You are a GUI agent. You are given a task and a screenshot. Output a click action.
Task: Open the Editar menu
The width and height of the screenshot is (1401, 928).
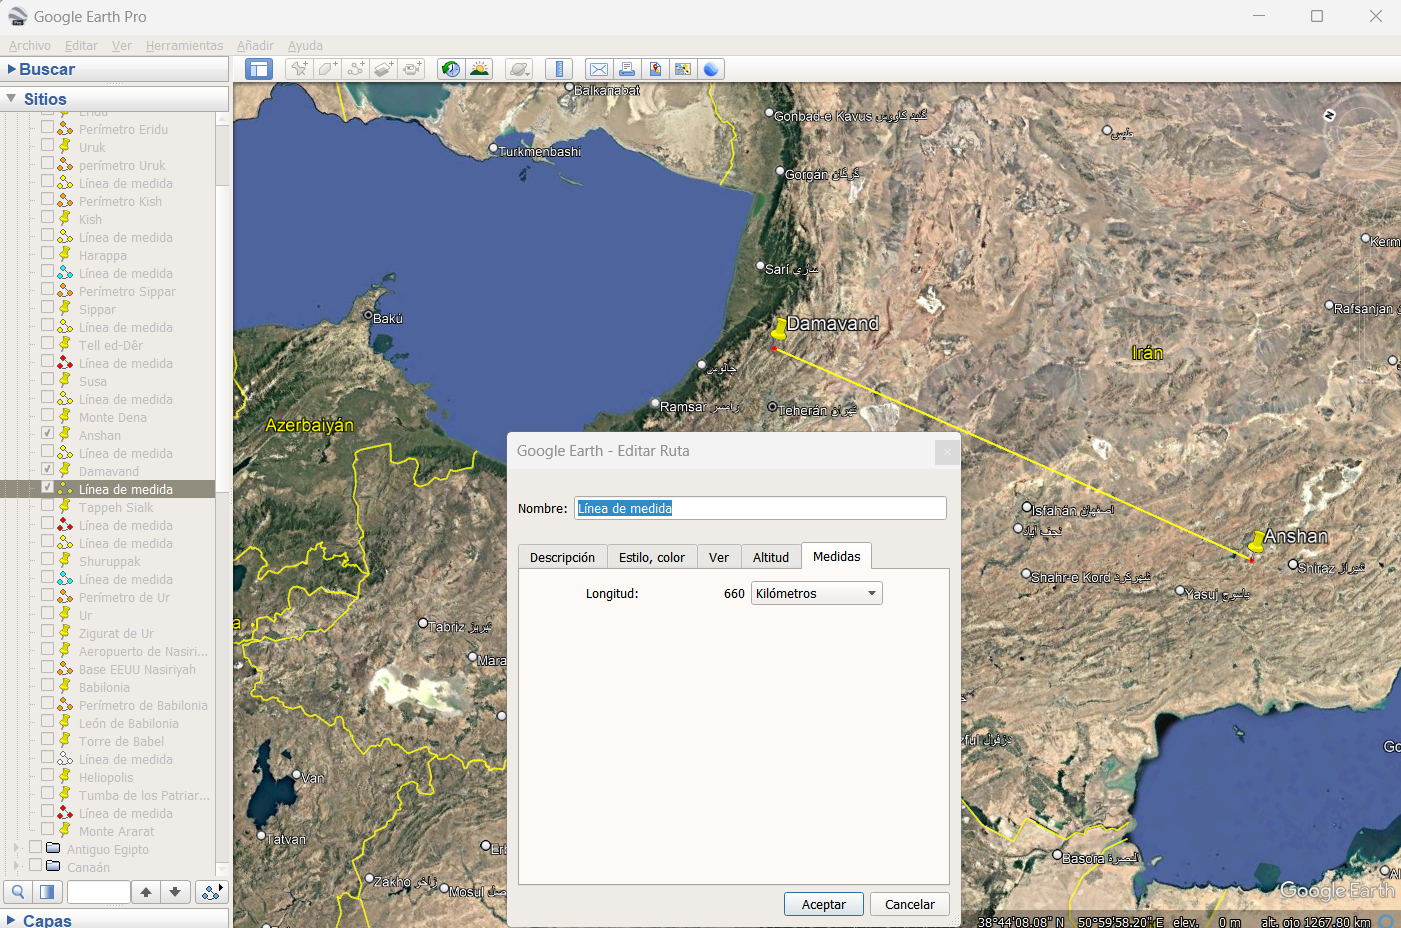pyautogui.click(x=81, y=45)
